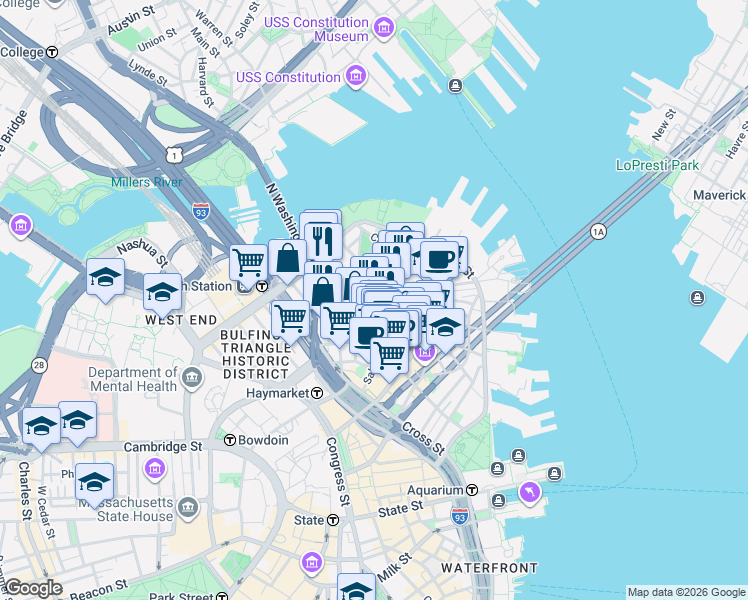
Task: Click the school marker near Milk St
Action: 356,588
